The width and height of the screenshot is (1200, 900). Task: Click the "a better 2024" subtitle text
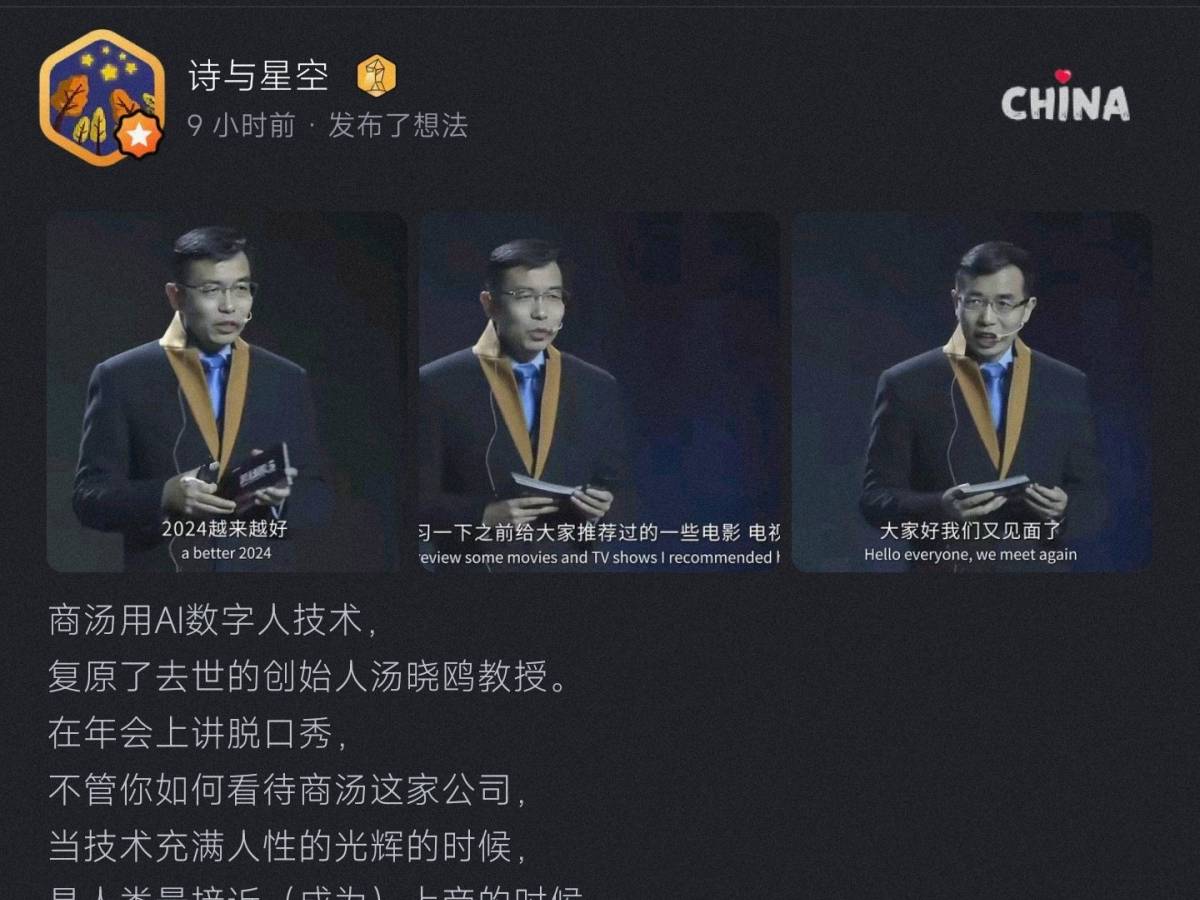pyautogui.click(x=226, y=553)
